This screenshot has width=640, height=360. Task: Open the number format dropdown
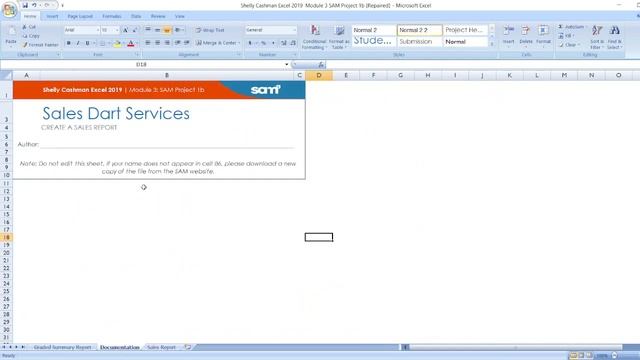(x=294, y=30)
